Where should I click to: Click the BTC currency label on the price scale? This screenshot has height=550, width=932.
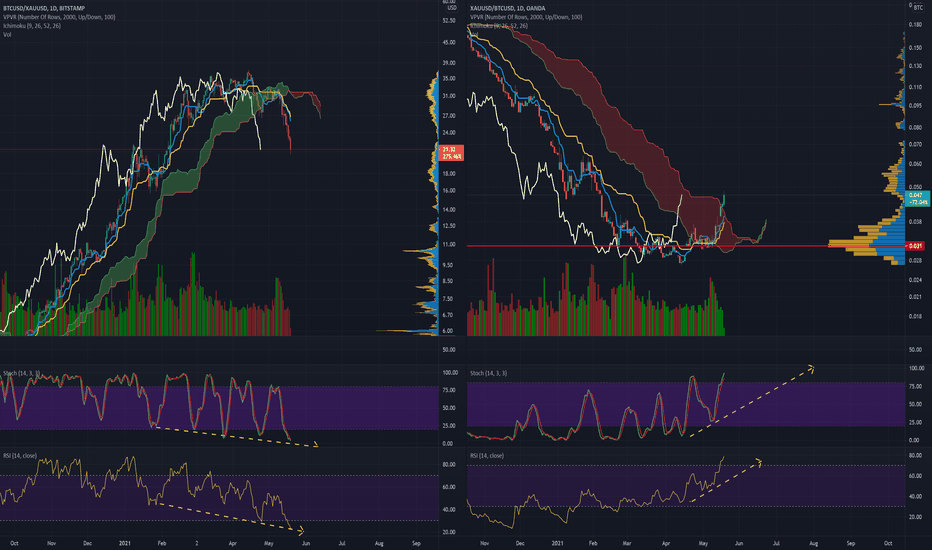[x=918, y=8]
